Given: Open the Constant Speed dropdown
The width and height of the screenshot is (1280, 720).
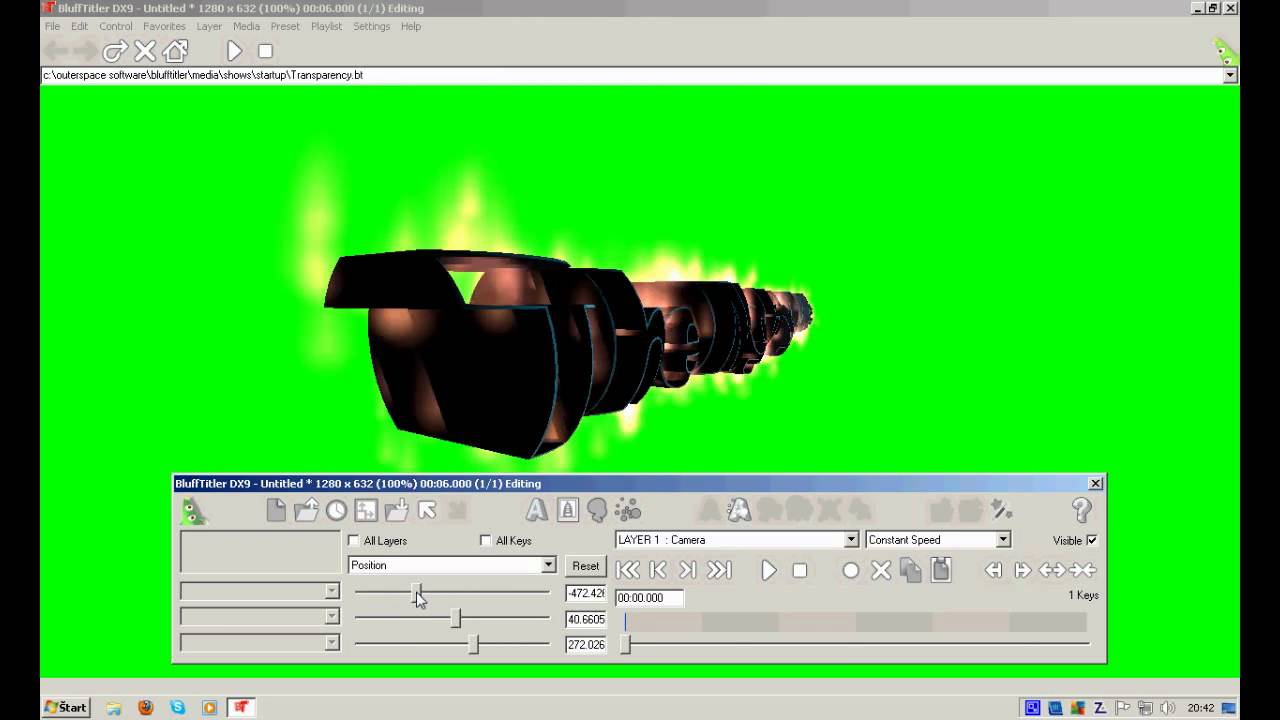Looking at the screenshot, I should [x=1003, y=540].
